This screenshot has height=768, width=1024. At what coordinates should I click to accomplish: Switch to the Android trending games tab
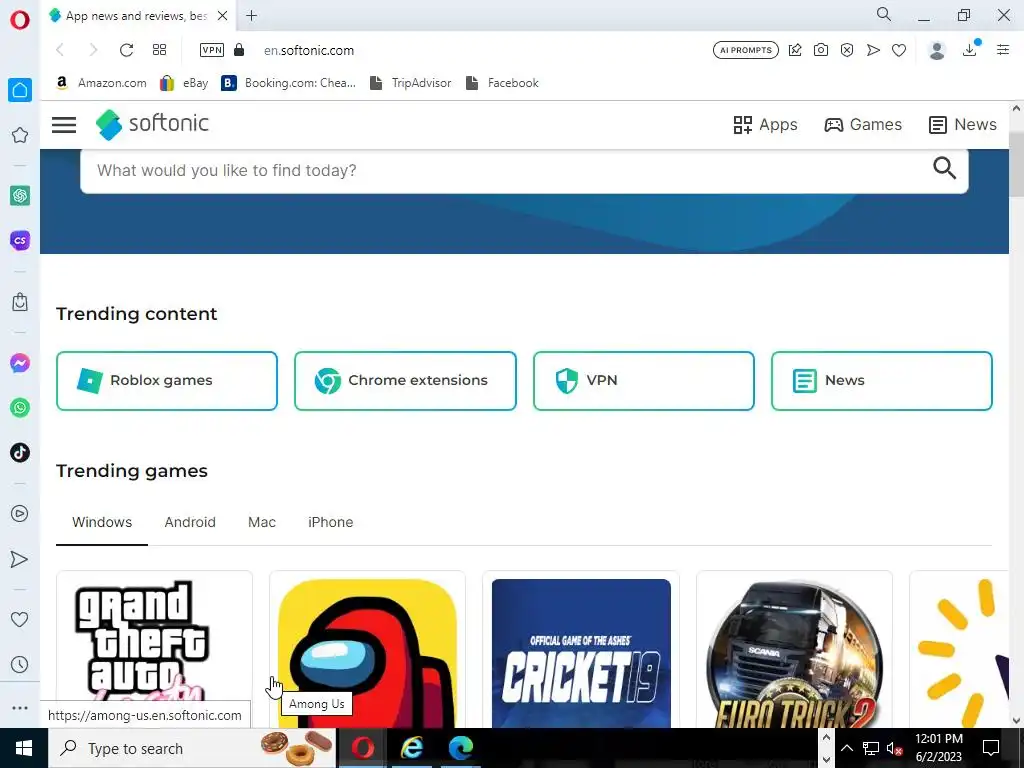coord(190,522)
